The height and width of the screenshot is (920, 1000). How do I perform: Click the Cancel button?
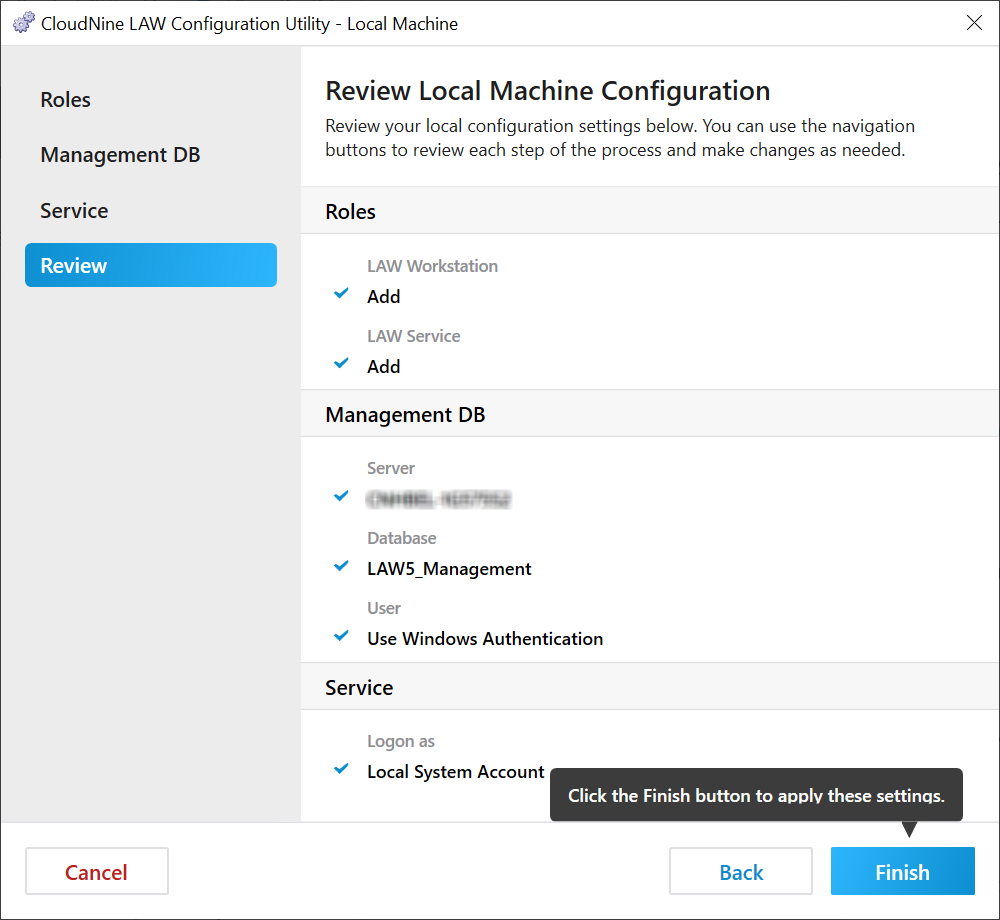pyautogui.click(x=97, y=872)
